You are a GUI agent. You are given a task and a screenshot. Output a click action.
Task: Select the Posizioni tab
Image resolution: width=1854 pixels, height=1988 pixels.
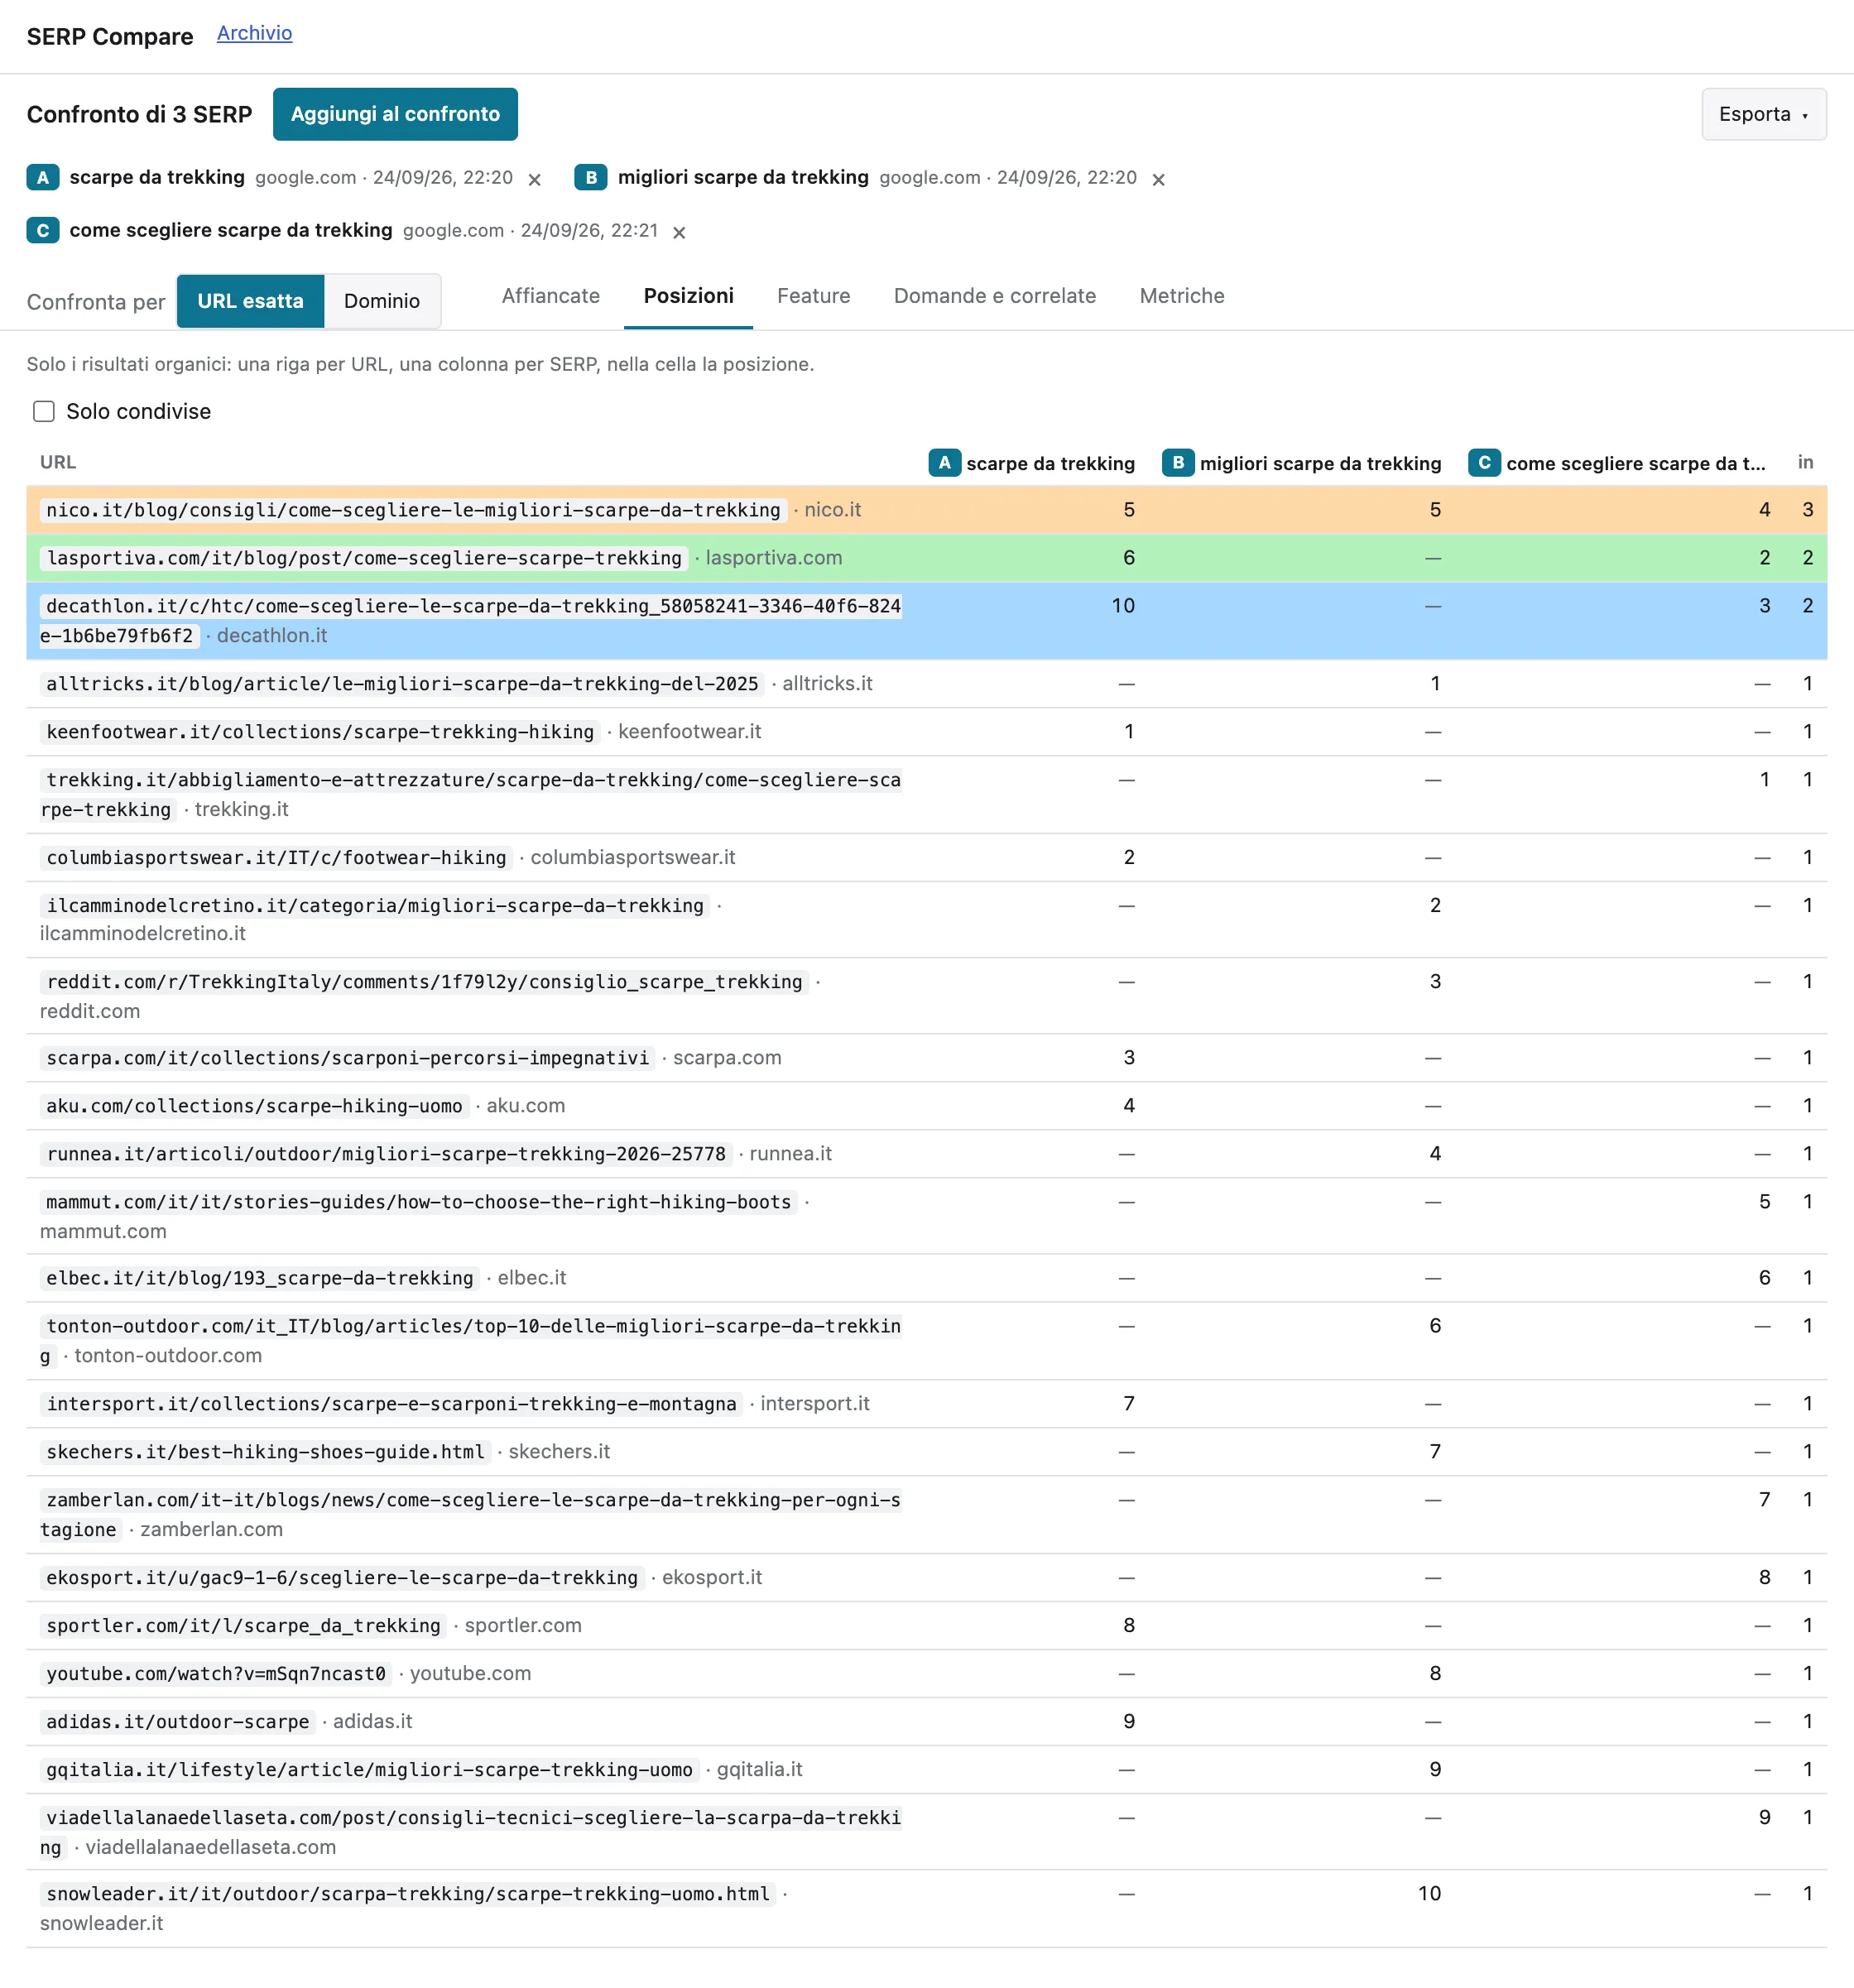pyautogui.click(x=689, y=296)
